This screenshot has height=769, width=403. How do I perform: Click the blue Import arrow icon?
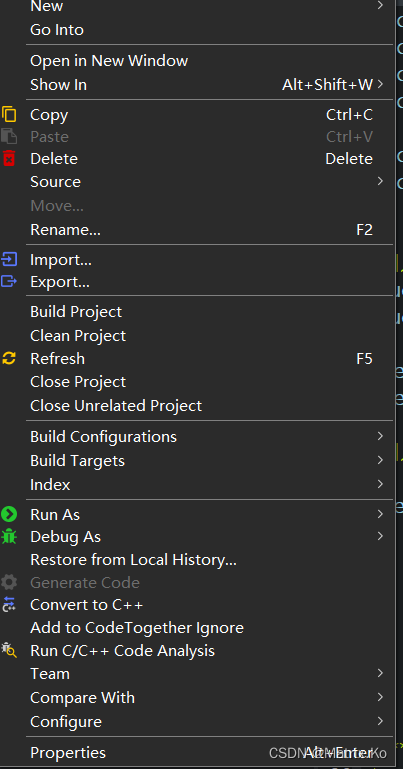pyautogui.click(x=9, y=259)
